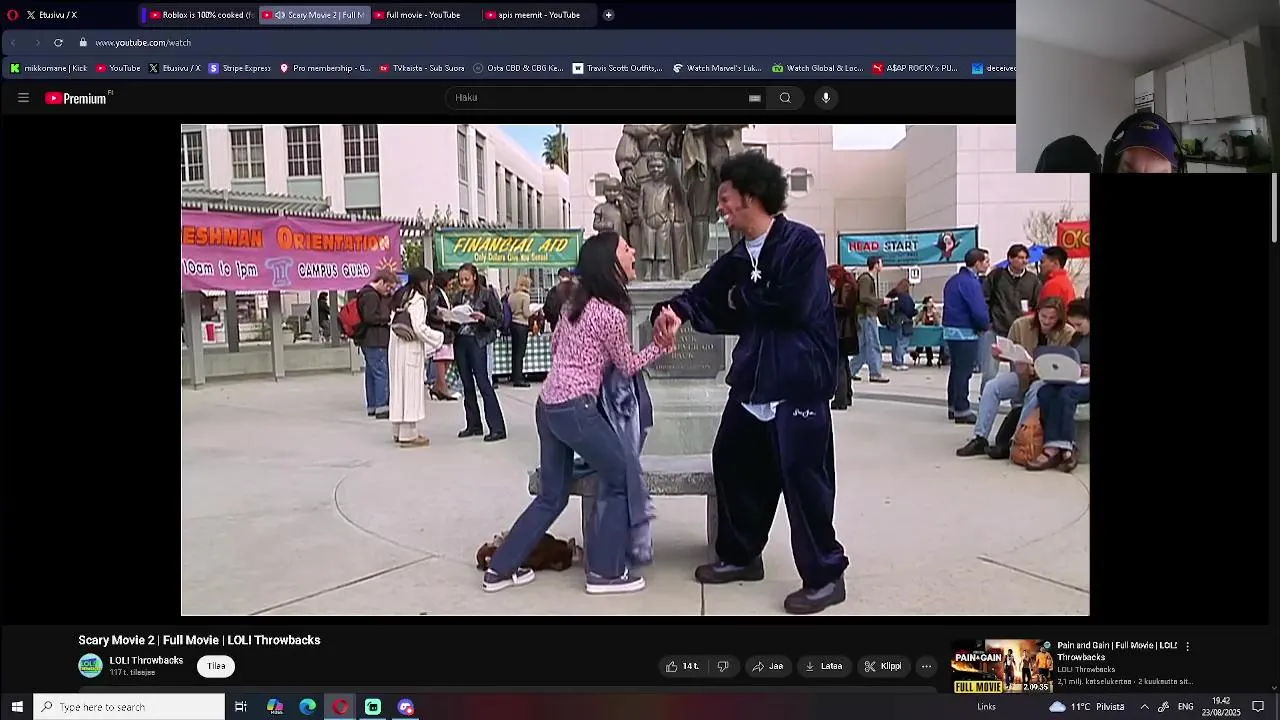Click the Links toolbar label on the taskbar
The width and height of the screenshot is (1280, 720).
tap(986, 707)
